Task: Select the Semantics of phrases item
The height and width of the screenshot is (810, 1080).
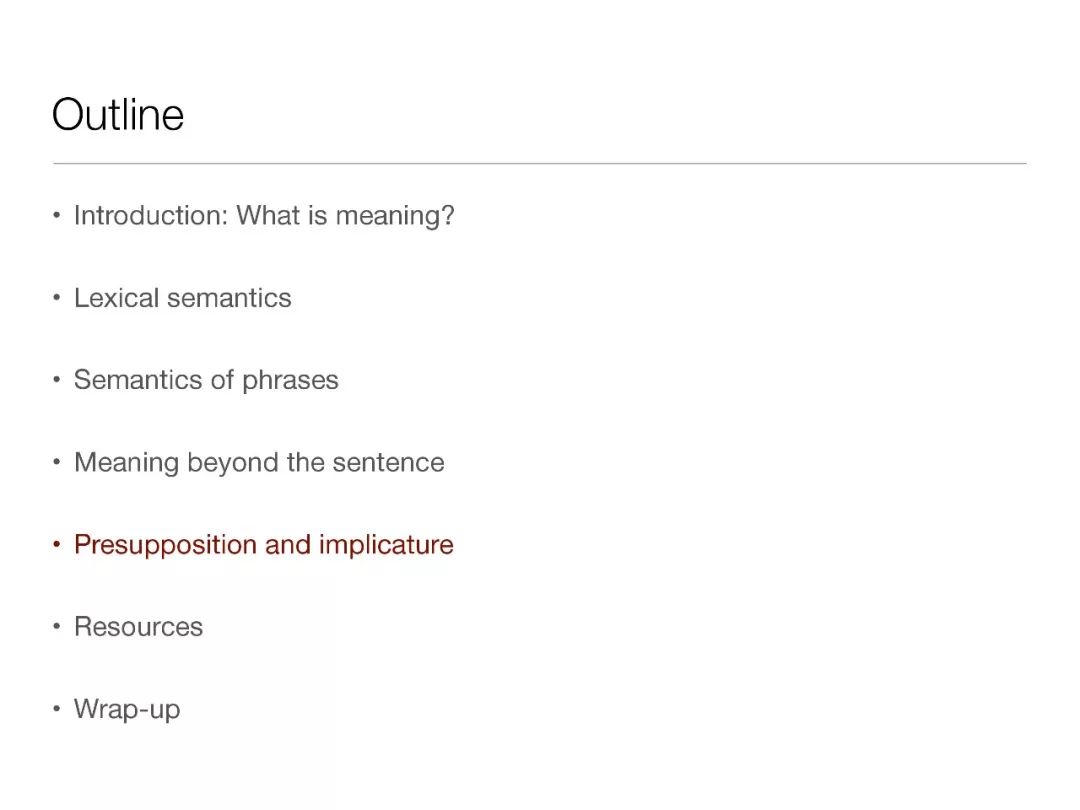Action: [x=206, y=380]
